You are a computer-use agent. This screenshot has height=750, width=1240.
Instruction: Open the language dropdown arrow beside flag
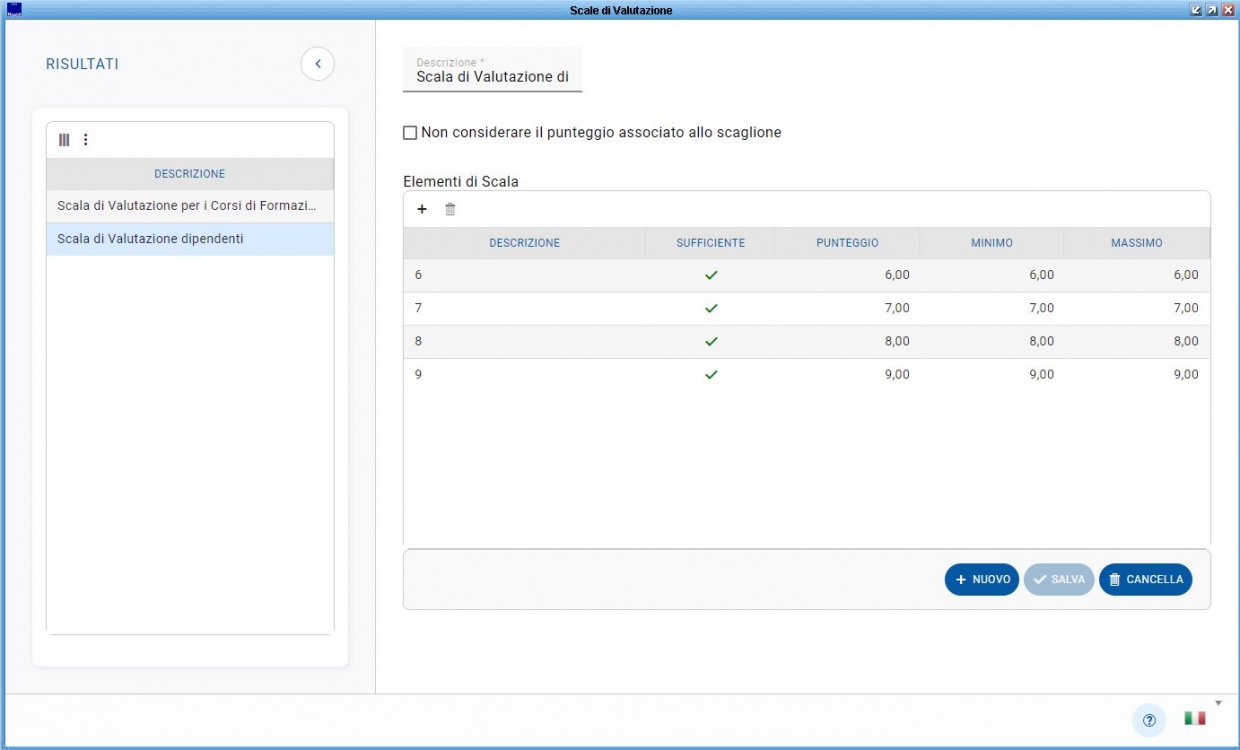(1218, 703)
